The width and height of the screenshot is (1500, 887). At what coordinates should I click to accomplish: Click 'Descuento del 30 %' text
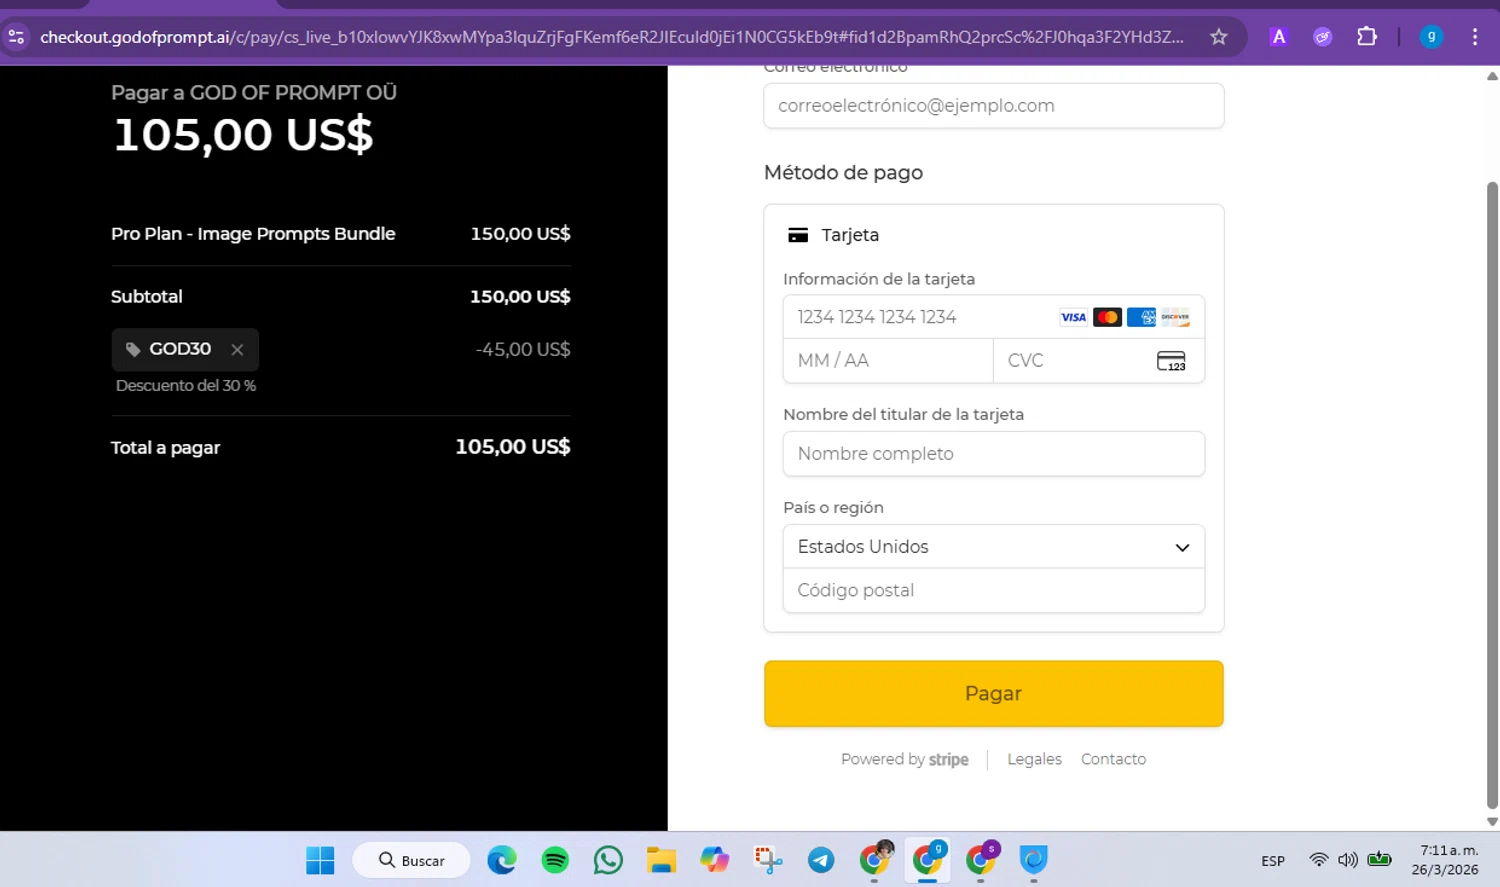coord(186,386)
